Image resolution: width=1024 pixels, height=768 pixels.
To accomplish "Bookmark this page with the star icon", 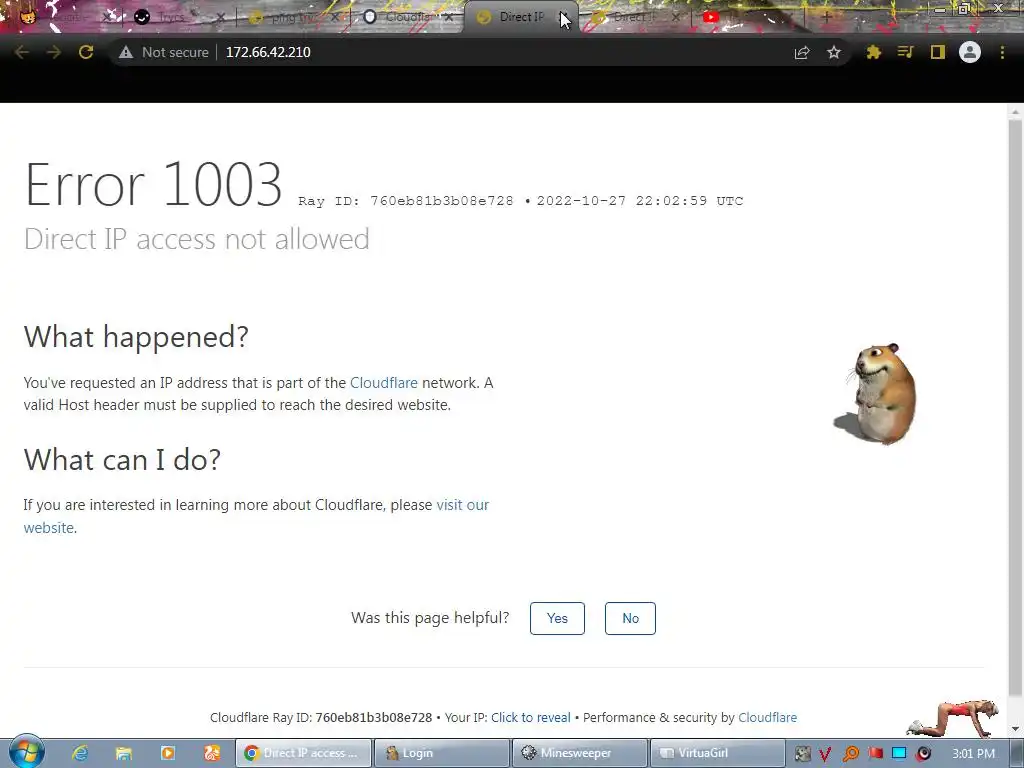I will 834,52.
